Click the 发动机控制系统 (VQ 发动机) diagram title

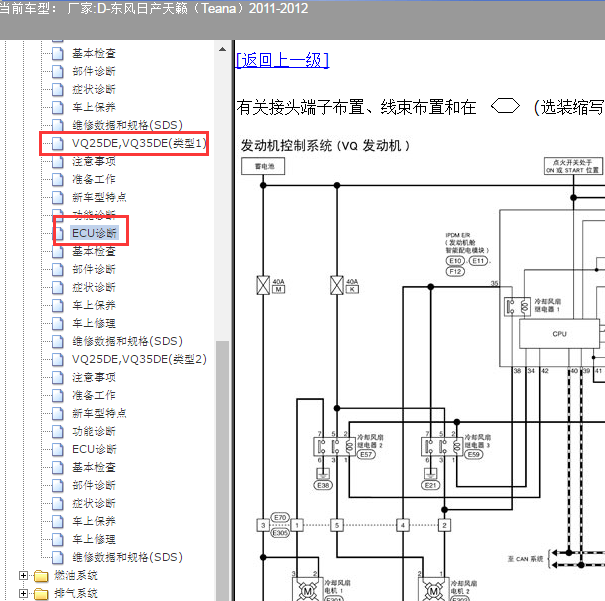(325, 146)
